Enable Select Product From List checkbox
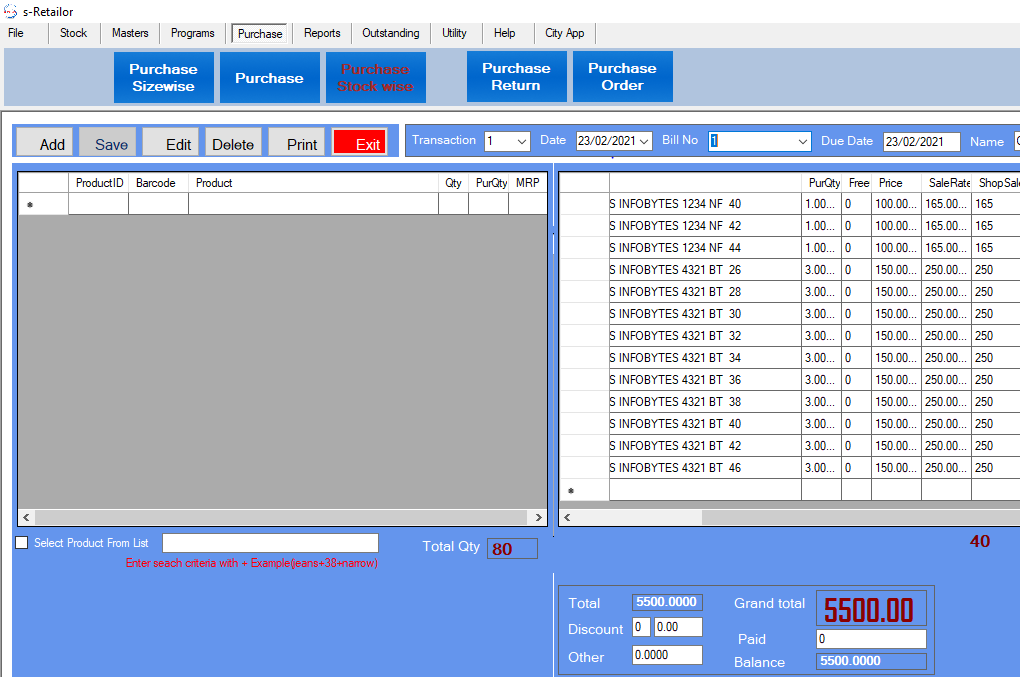This screenshot has height=677, width=1020. point(22,543)
